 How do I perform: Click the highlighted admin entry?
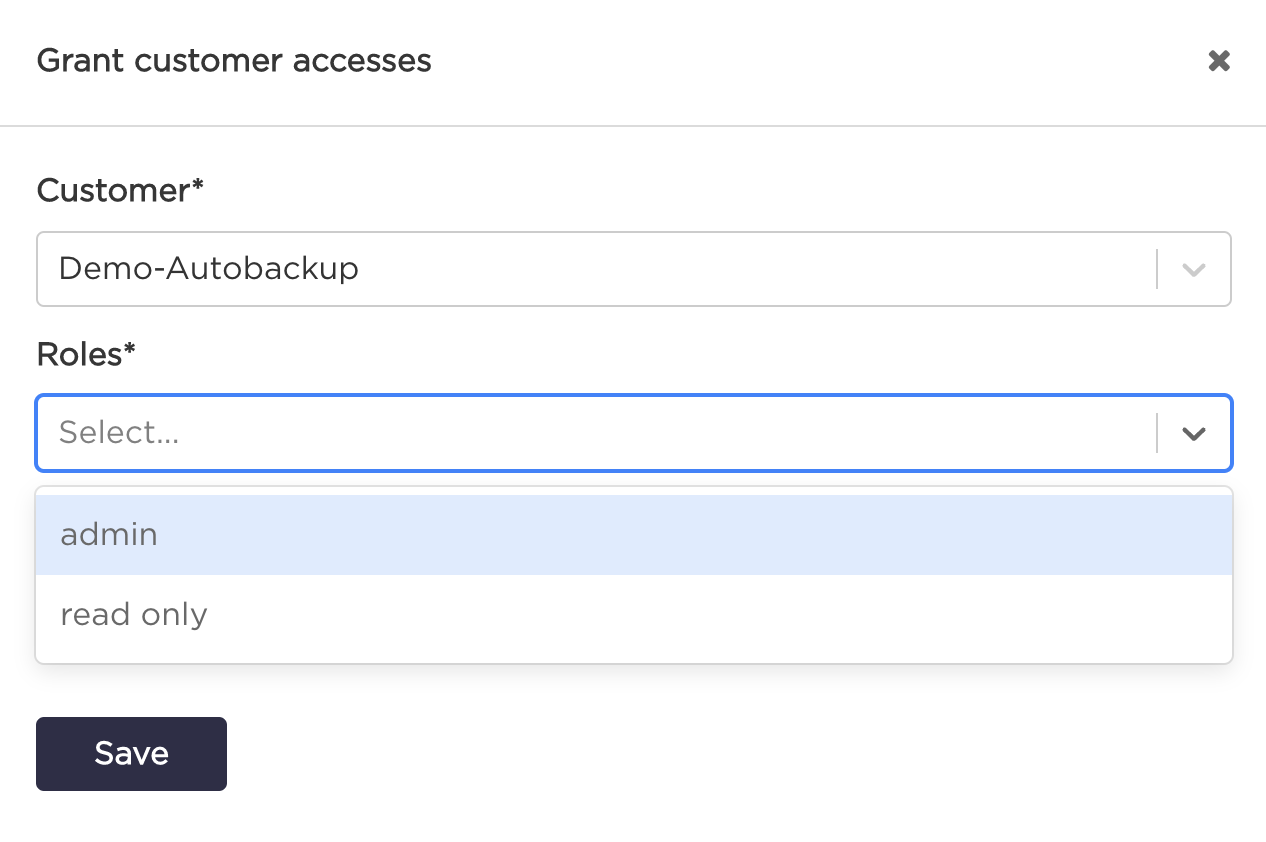click(108, 534)
